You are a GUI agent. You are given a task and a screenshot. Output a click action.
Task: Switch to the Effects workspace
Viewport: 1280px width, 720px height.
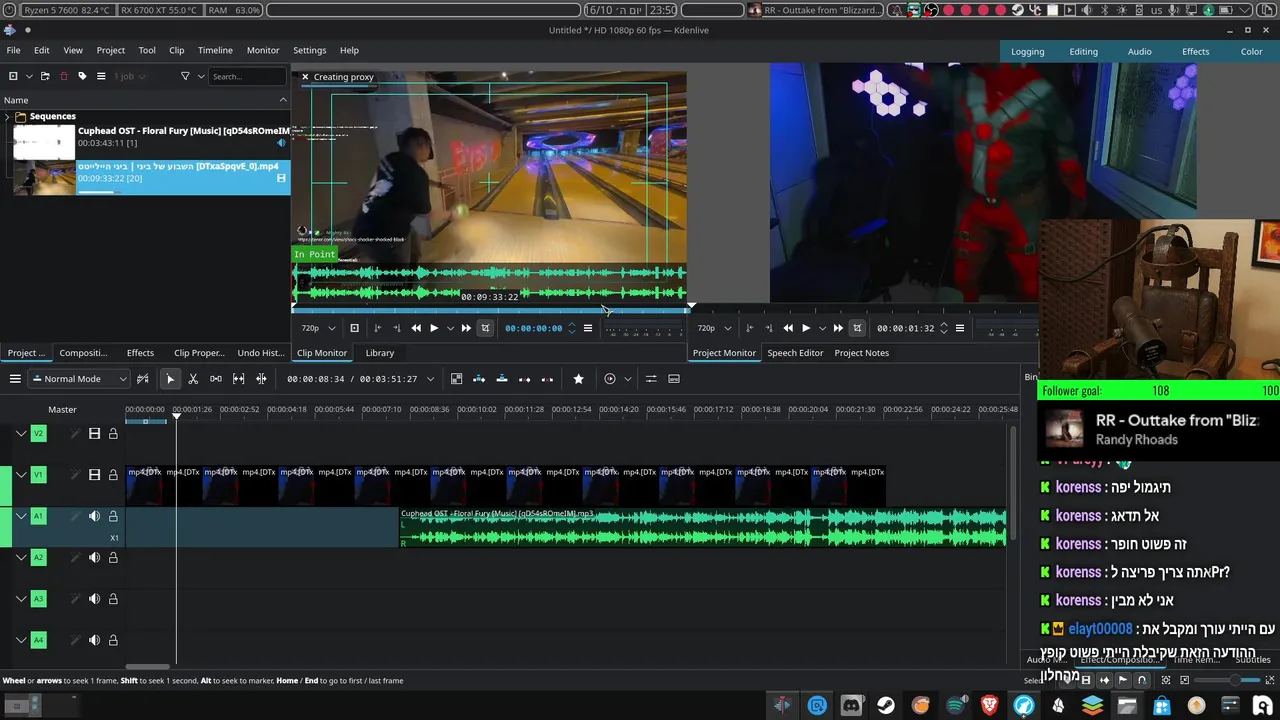pos(1196,52)
